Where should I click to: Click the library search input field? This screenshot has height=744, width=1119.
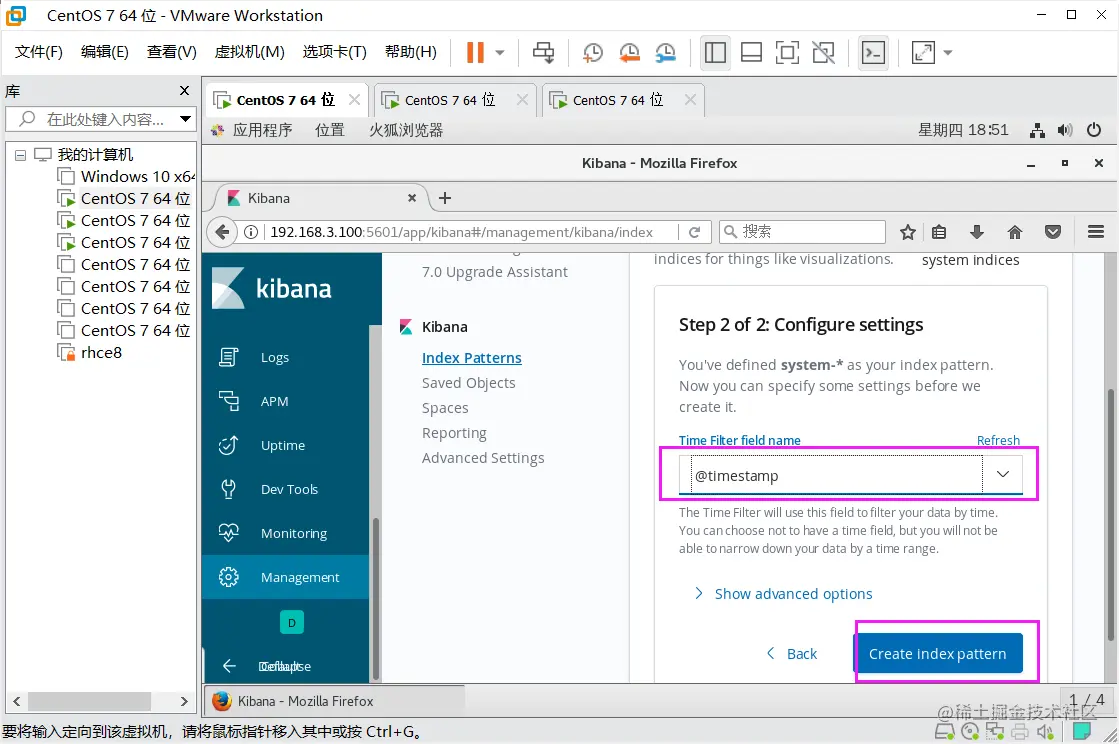[x=100, y=119]
